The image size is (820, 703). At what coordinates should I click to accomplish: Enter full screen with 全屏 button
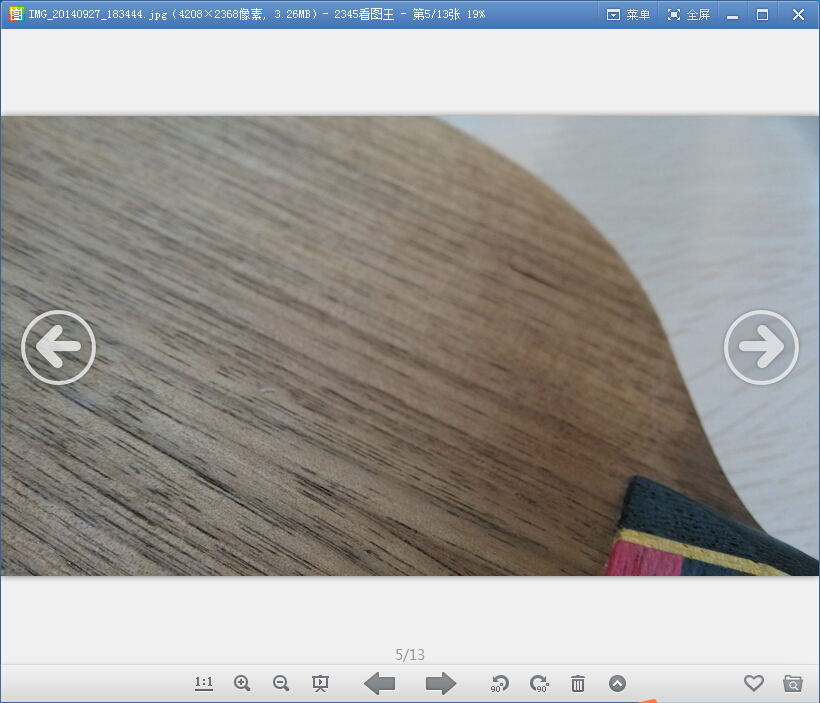688,14
